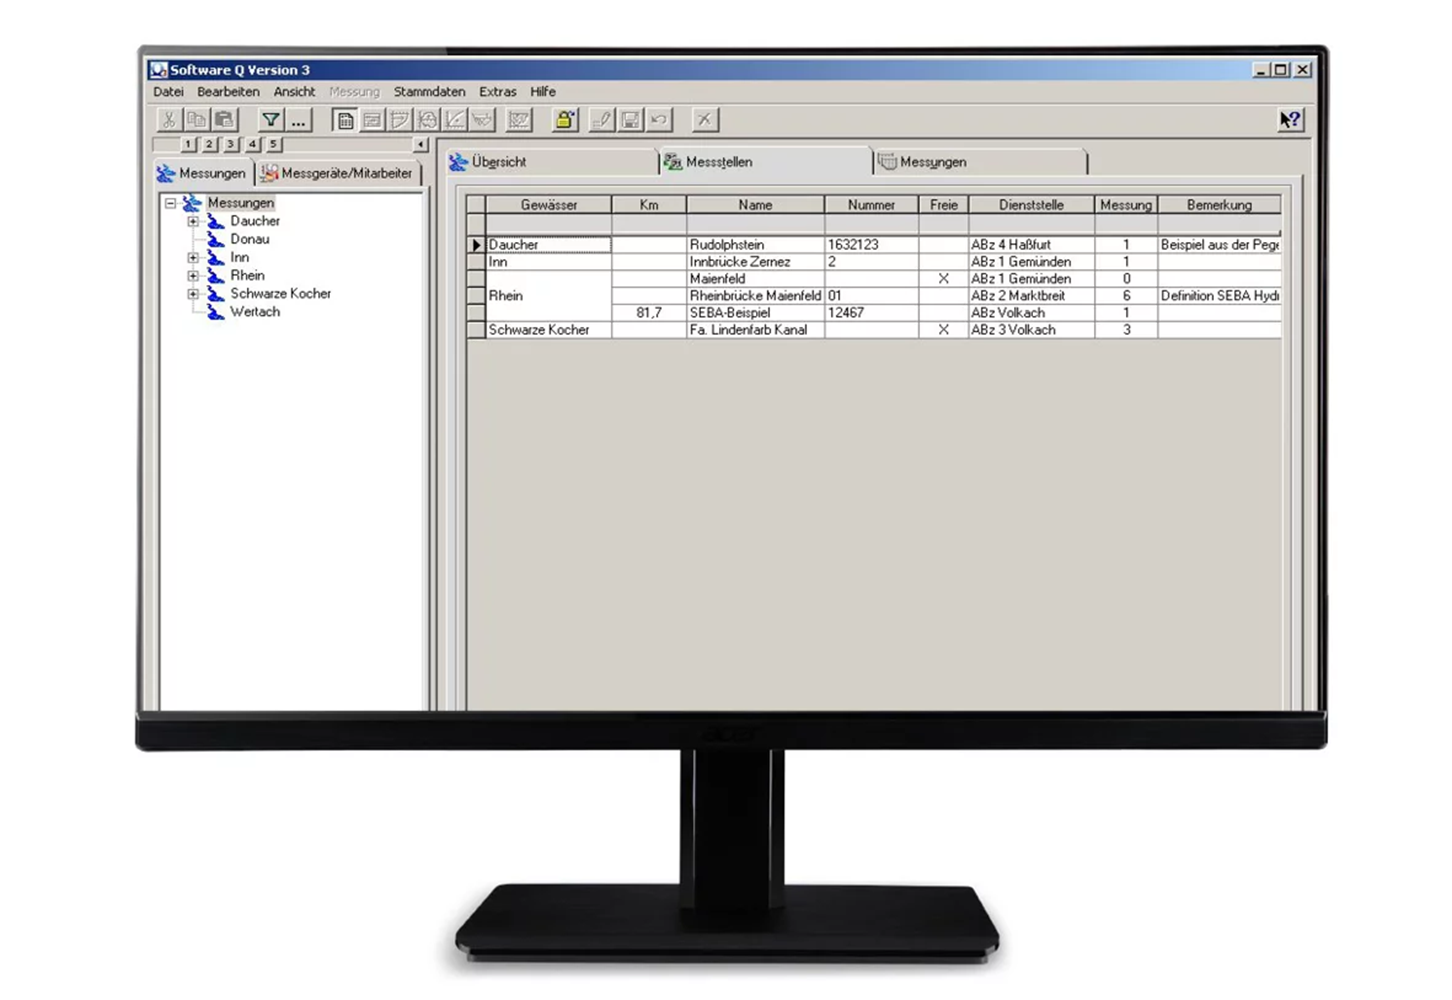Image resolution: width=1452 pixels, height=1000 pixels.
Task: Expand the Rhein tree node
Action: coord(193,276)
